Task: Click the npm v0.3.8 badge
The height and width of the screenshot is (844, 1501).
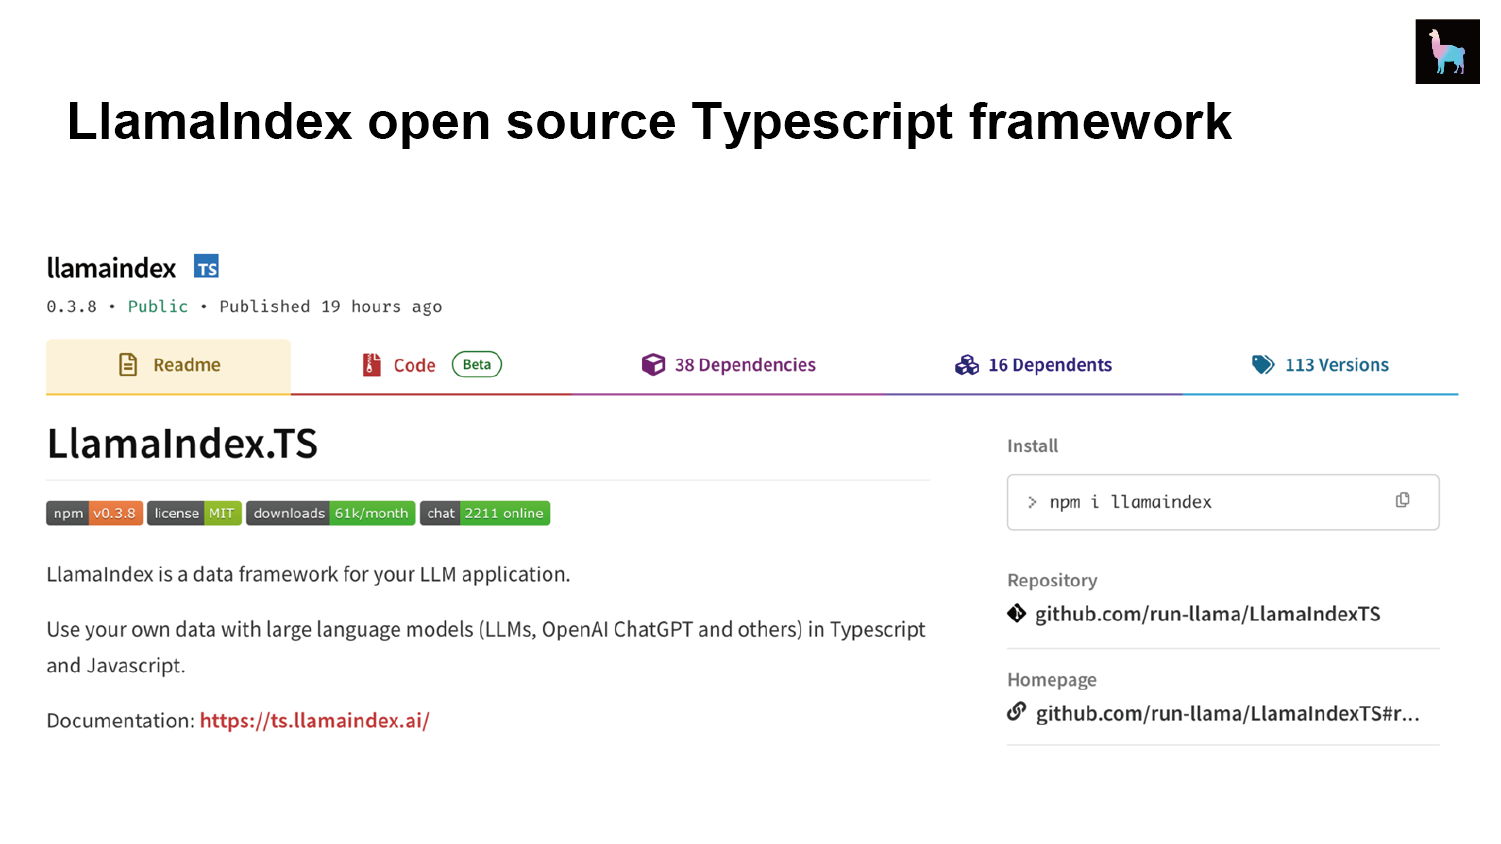Action: pos(94,513)
